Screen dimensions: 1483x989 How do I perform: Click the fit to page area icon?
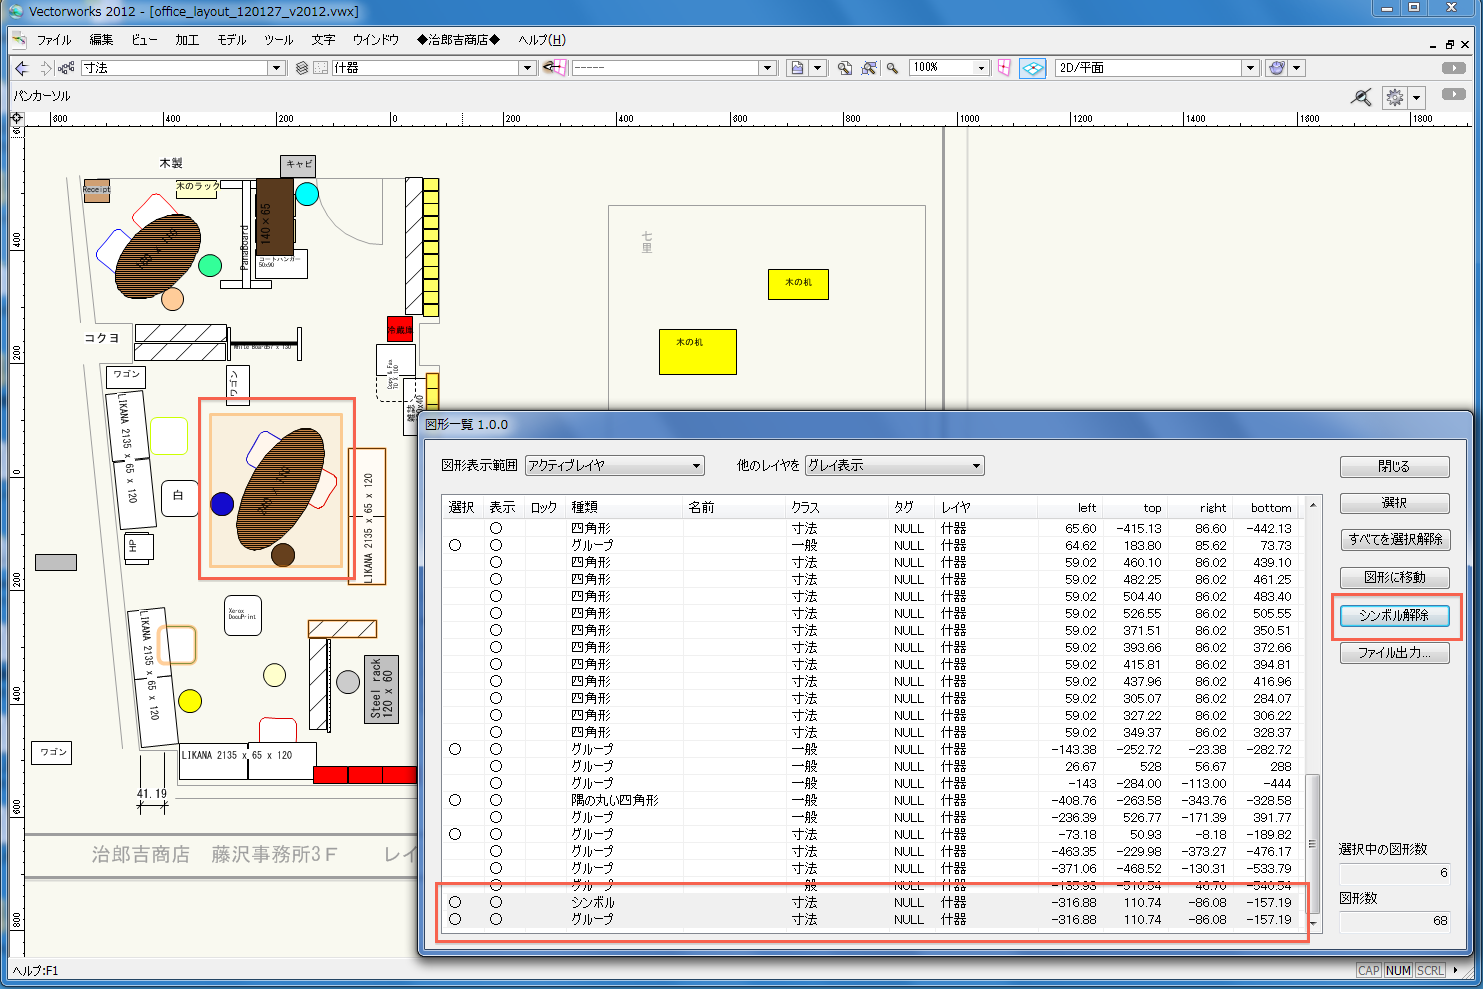click(x=845, y=68)
